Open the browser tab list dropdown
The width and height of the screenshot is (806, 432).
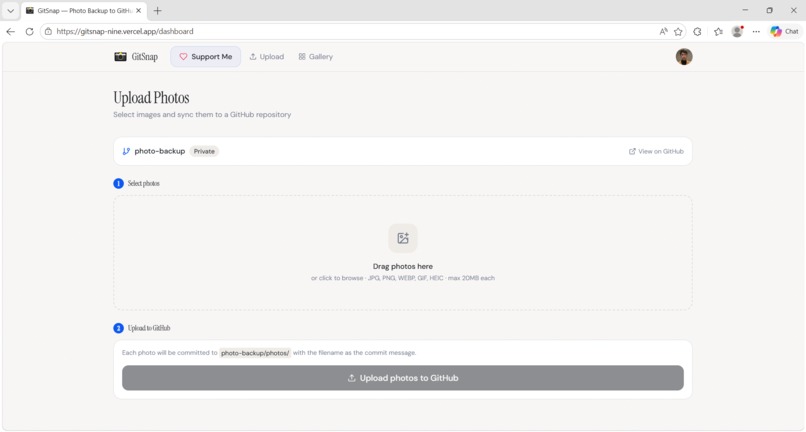click(10, 10)
